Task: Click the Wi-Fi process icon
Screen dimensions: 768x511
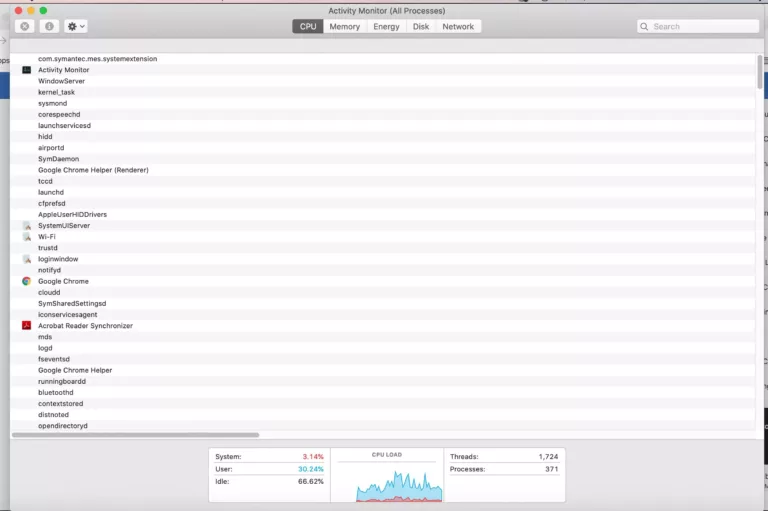Action: pos(27,237)
